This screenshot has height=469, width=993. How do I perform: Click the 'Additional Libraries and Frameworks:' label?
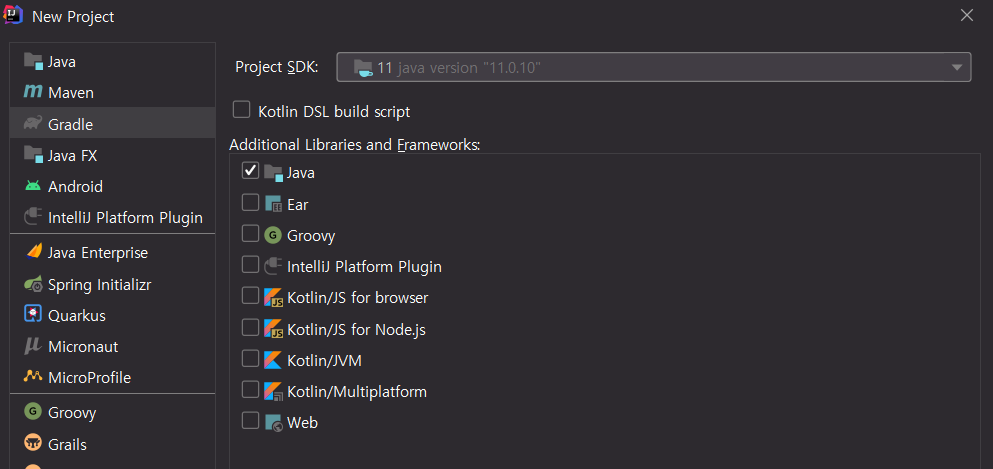(355, 145)
